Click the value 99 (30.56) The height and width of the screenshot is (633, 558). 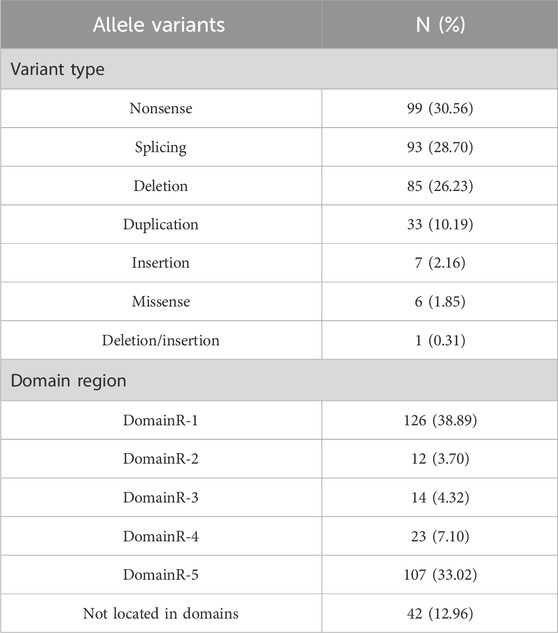pyautogui.click(x=440, y=108)
